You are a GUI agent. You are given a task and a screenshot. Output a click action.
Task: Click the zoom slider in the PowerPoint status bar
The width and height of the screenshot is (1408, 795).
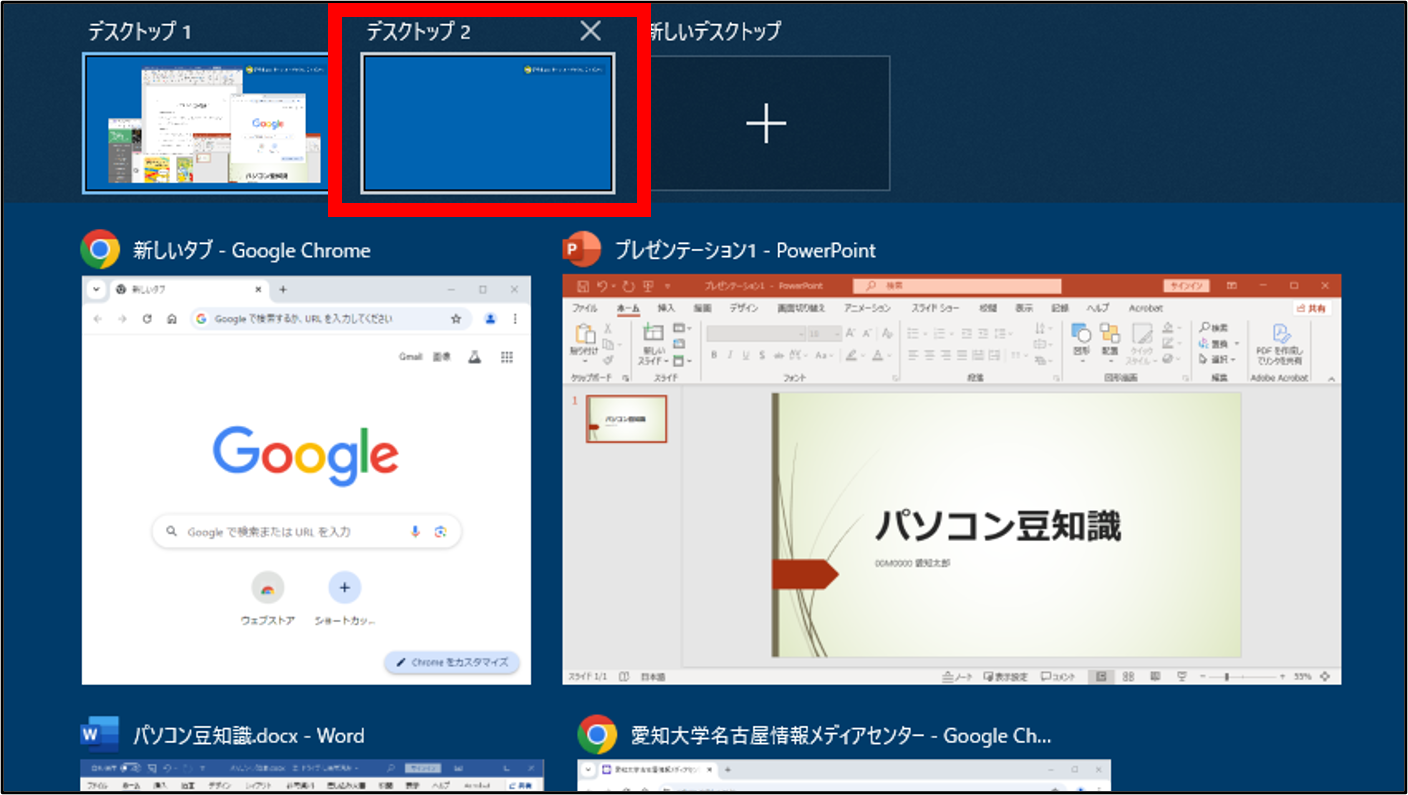[x=1240, y=677]
